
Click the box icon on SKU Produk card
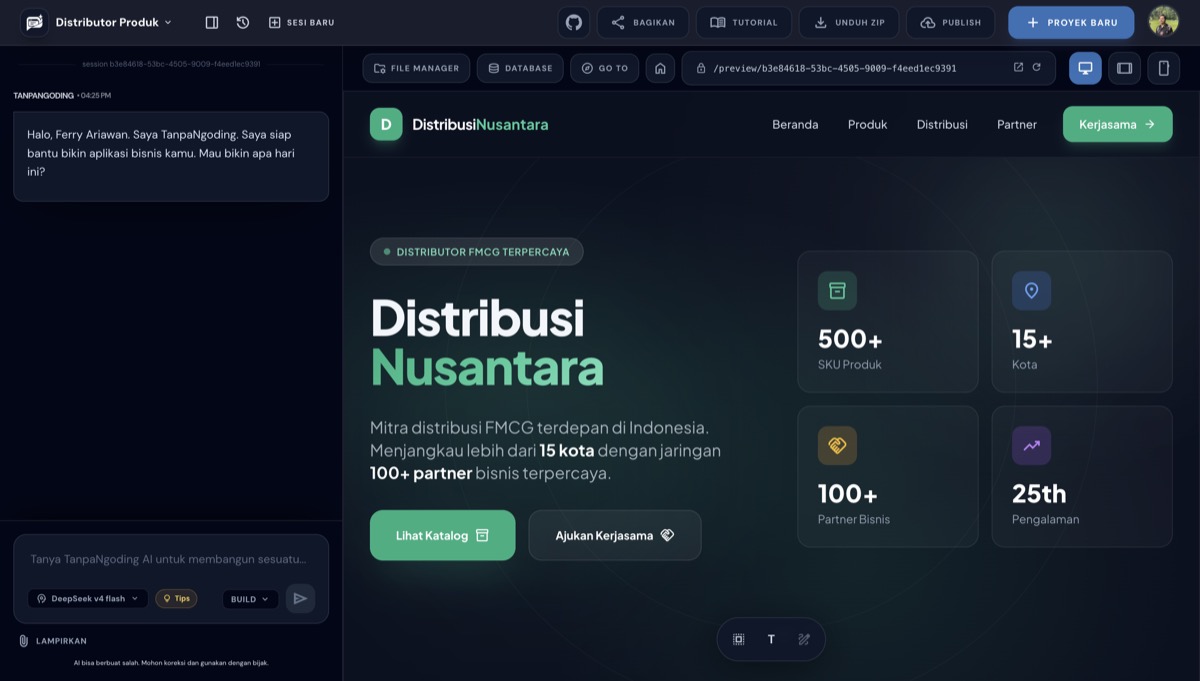pos(837,290)
